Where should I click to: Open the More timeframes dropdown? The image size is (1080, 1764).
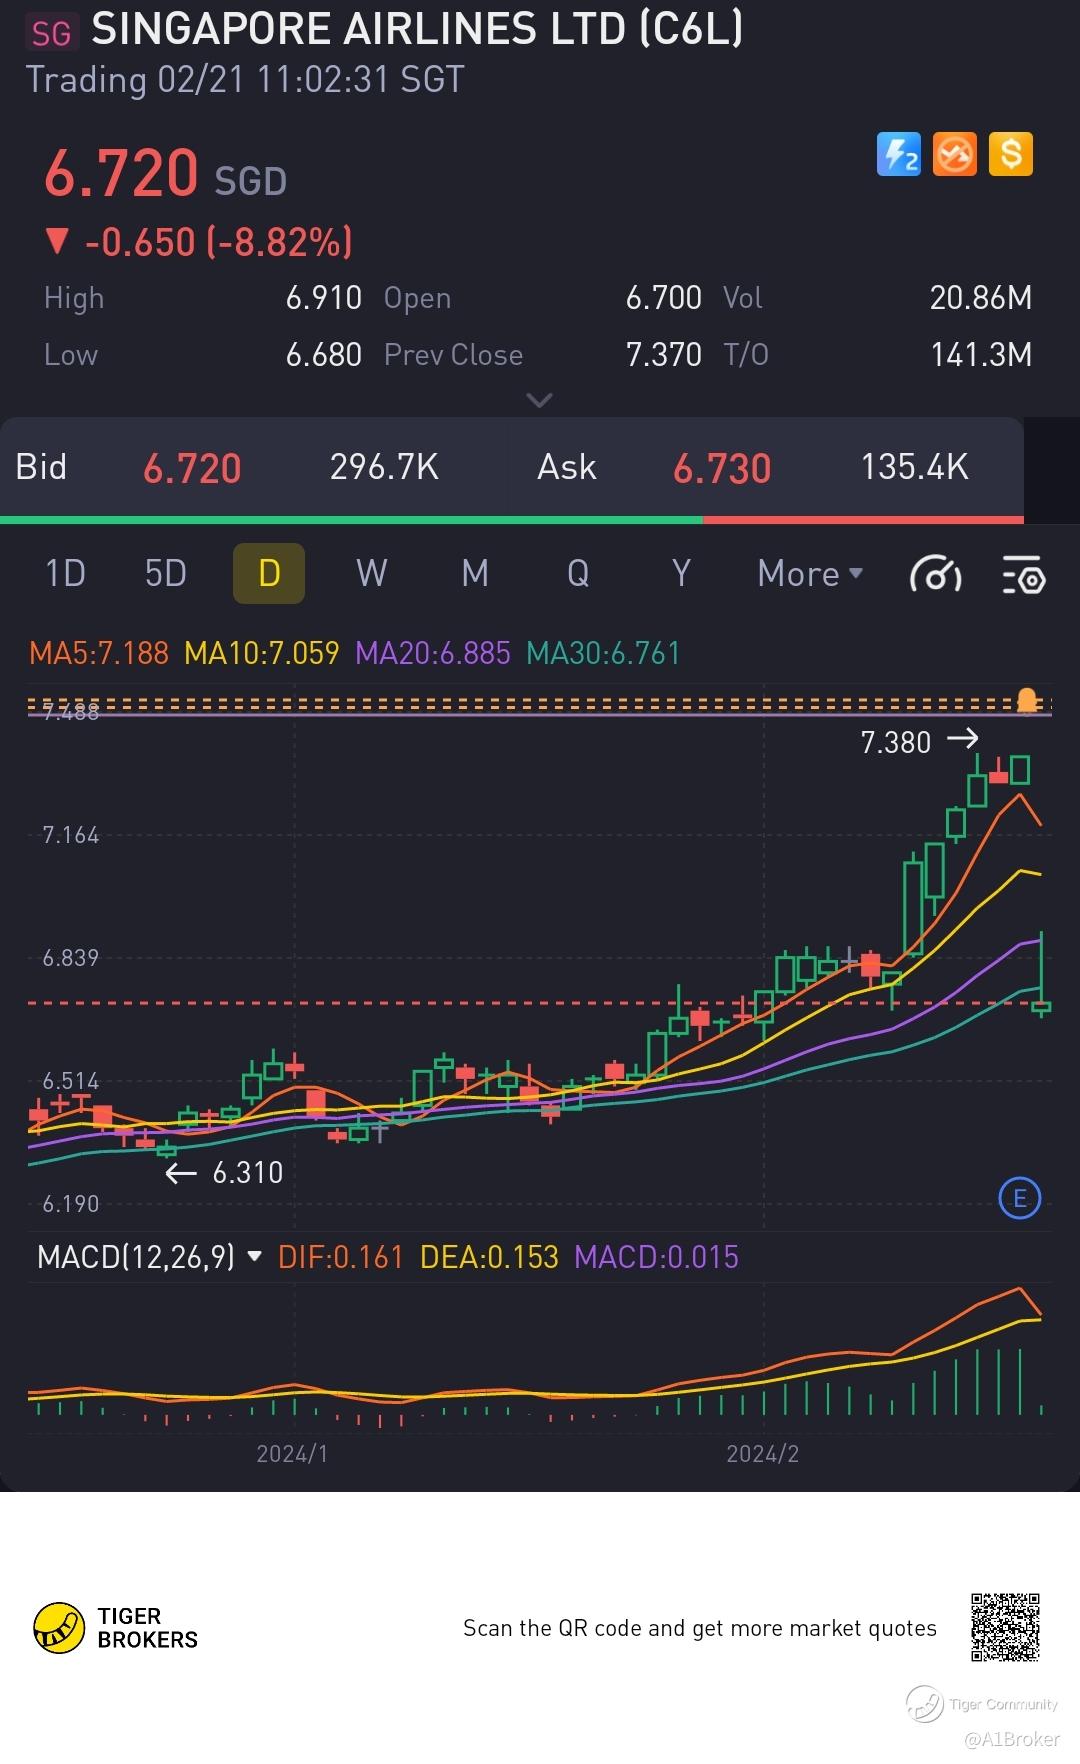pyautogui.click(x=810, y=574)
